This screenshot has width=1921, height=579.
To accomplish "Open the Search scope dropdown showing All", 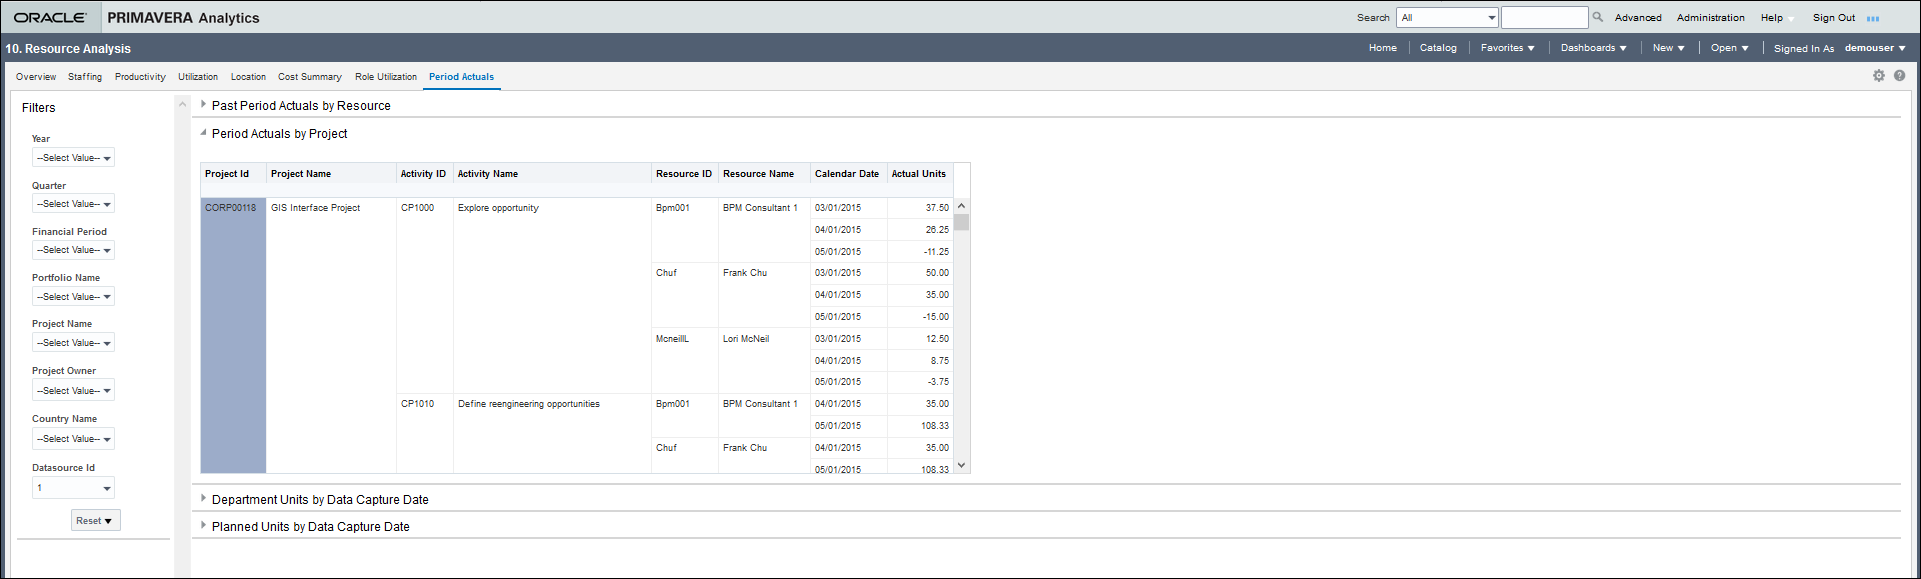I will click(1447, 17).
